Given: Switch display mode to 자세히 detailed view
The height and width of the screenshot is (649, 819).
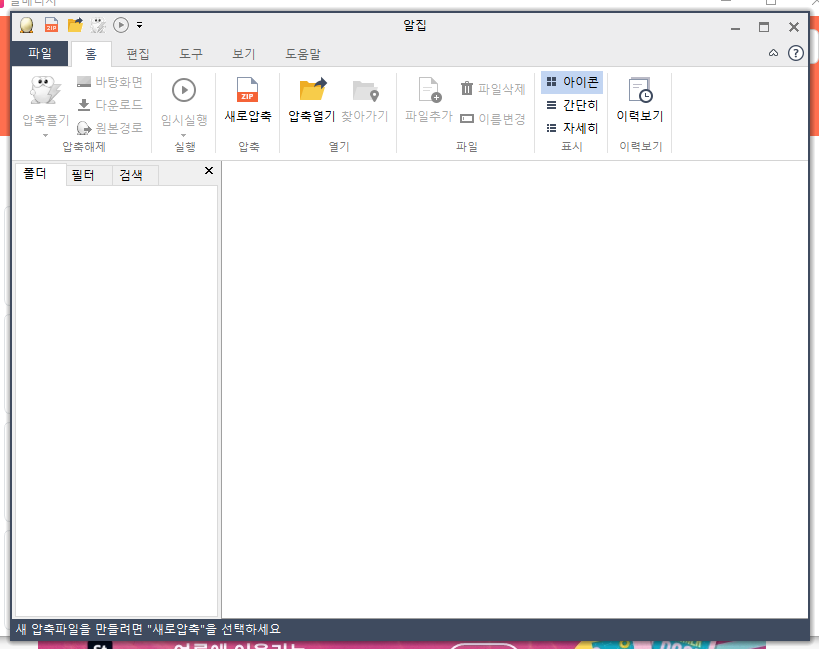Looking at the screenshot, I should 571,127.
